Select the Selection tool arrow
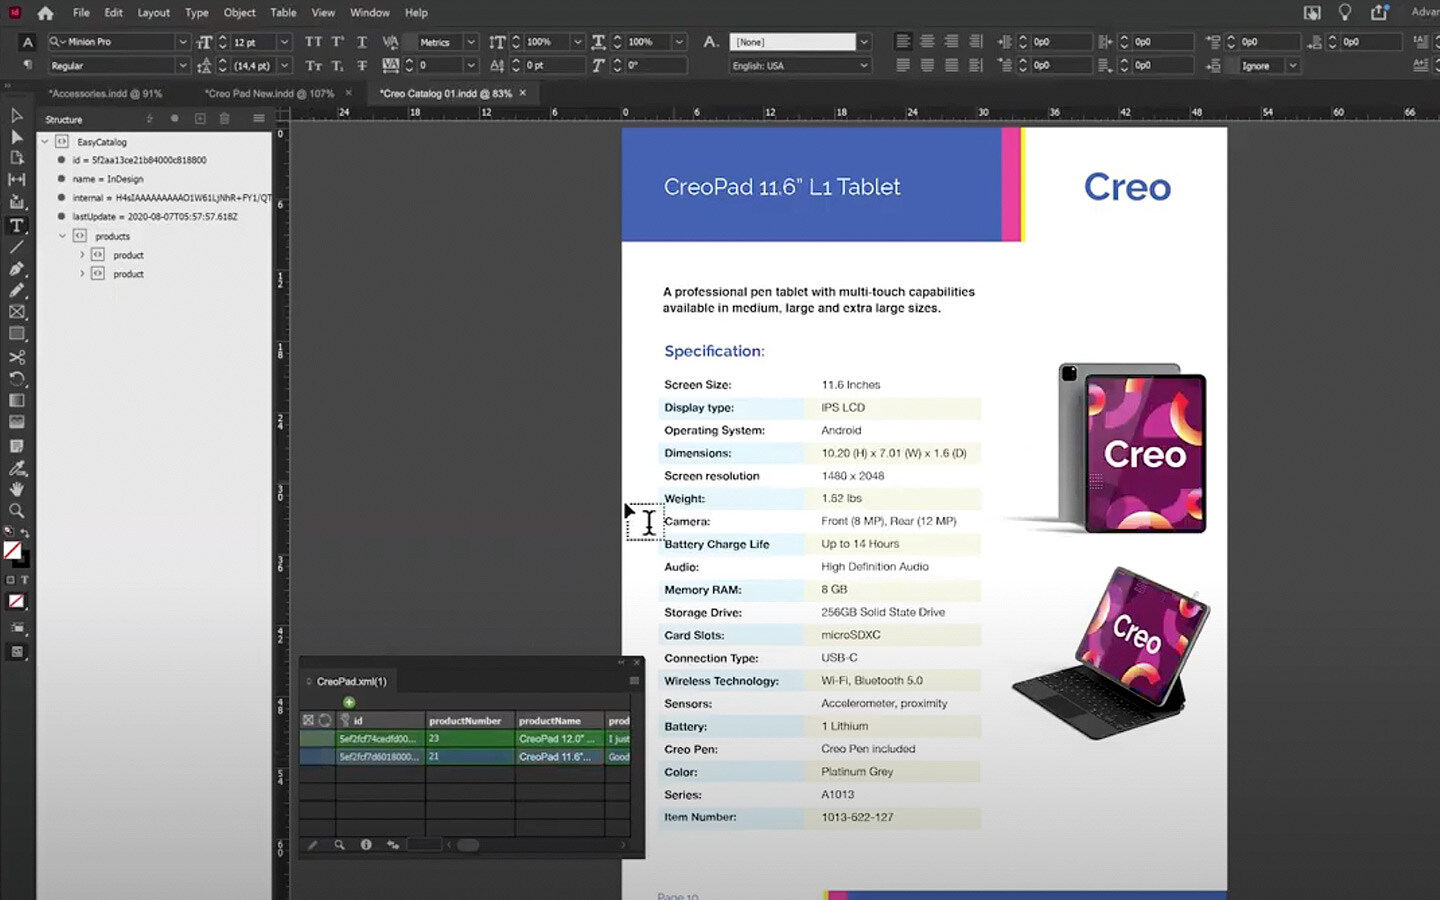The width and height of the screenshot is (1440, 900). pyautogui.click(x=16, y=115)
